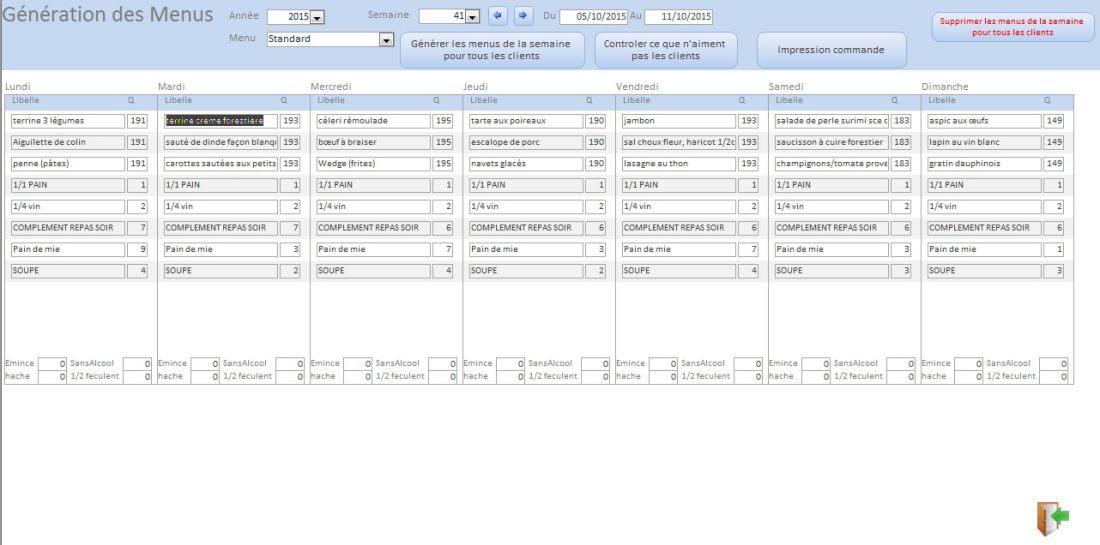Select Dimanche's gratin dauphinois entry
The image size is (1100, 545).
983,163
